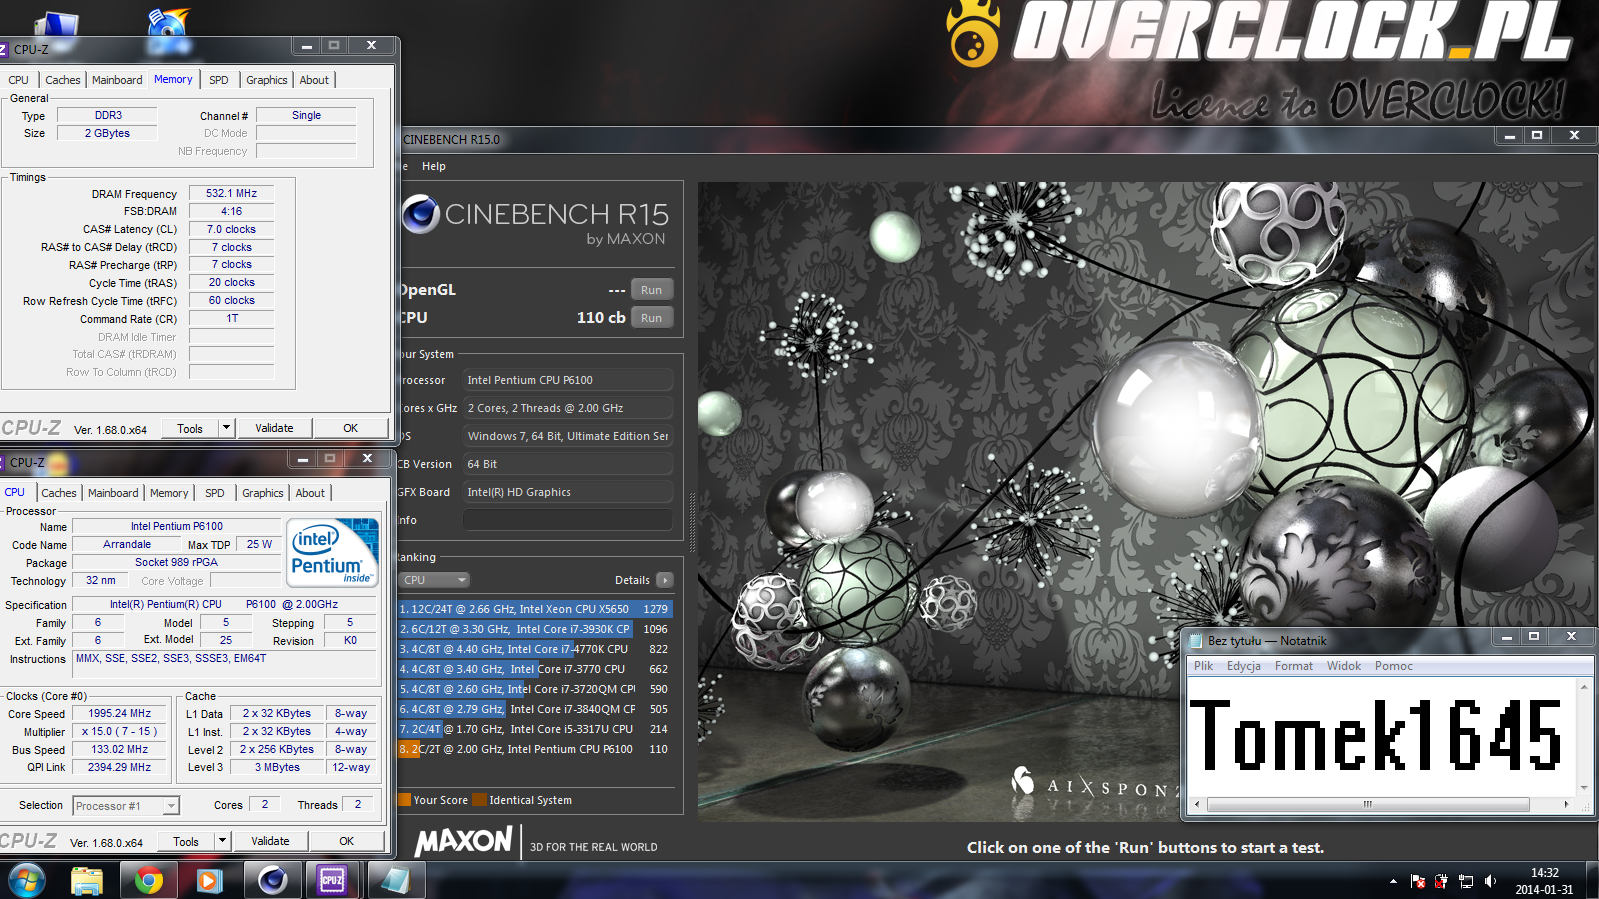Open Windows Explorer from the taskbar
1599x899 pixels.
[87, 880]
